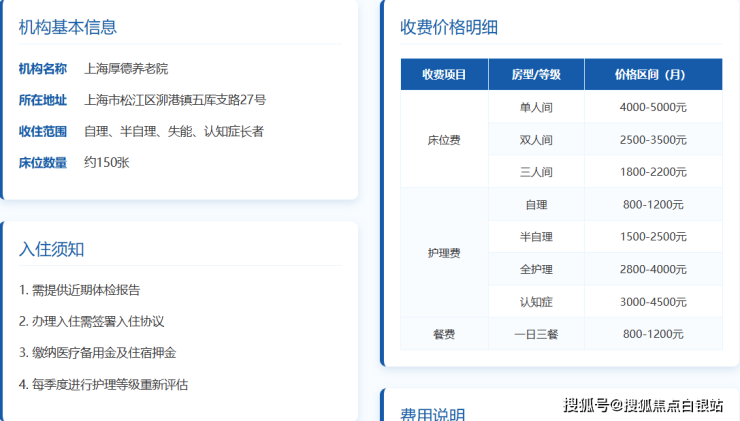Select the 床位费 cell

point(444,140)
